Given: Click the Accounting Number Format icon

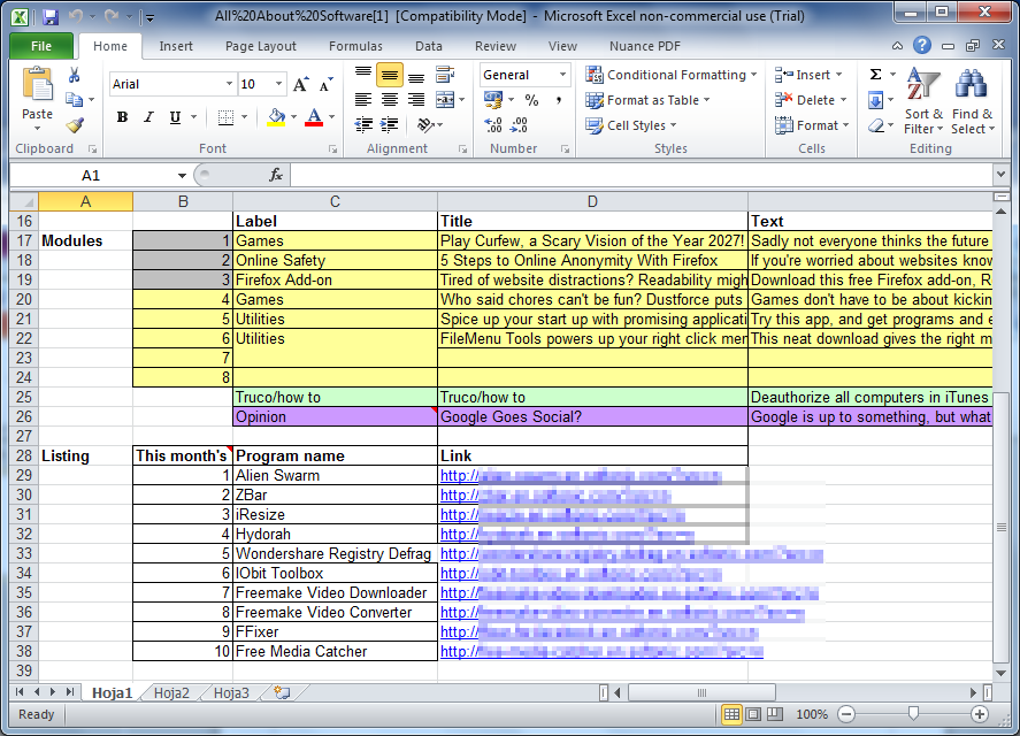Looking at the screenshot, I should coord(493,100).
